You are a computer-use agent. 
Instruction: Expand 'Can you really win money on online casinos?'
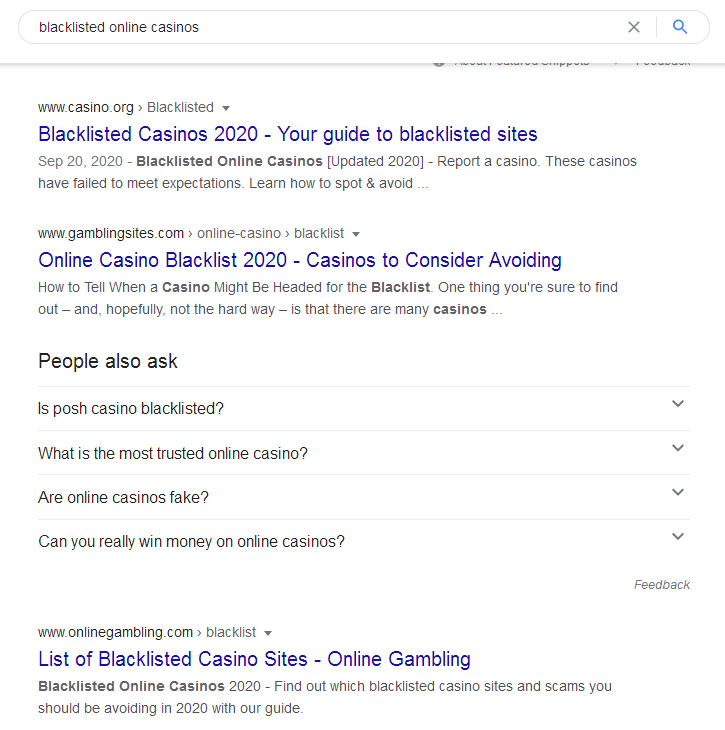click(364, 541)
